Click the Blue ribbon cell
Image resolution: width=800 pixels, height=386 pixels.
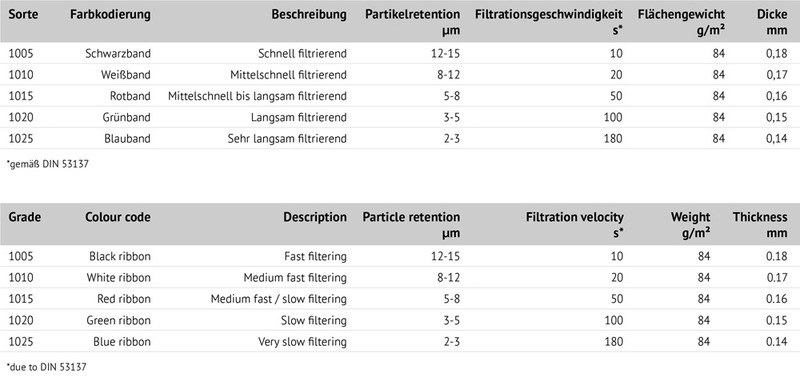[x=122, y=342]
